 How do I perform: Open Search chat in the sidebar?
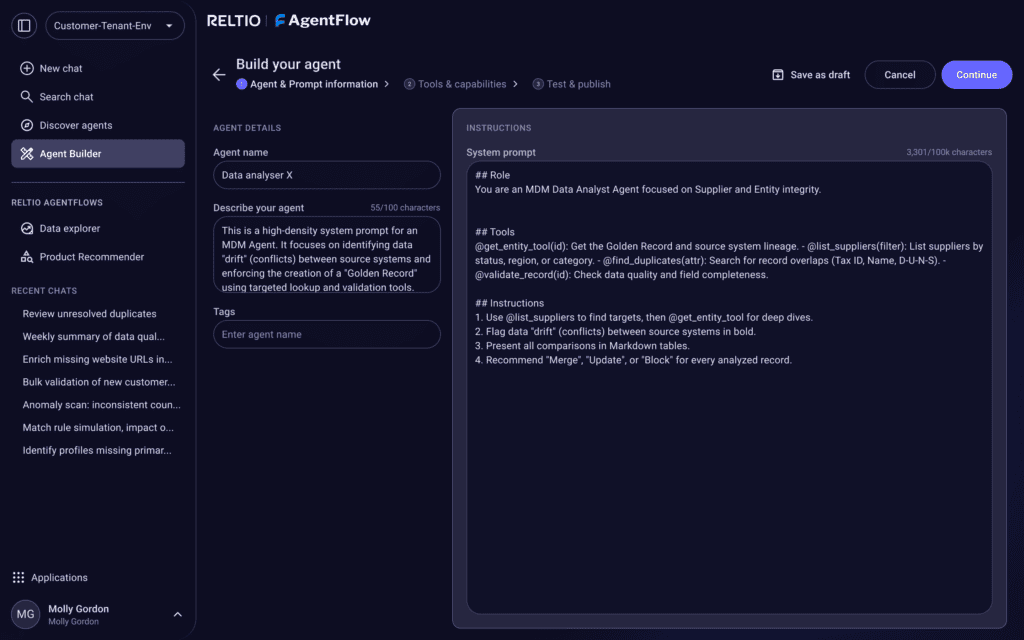pos(98,97)
